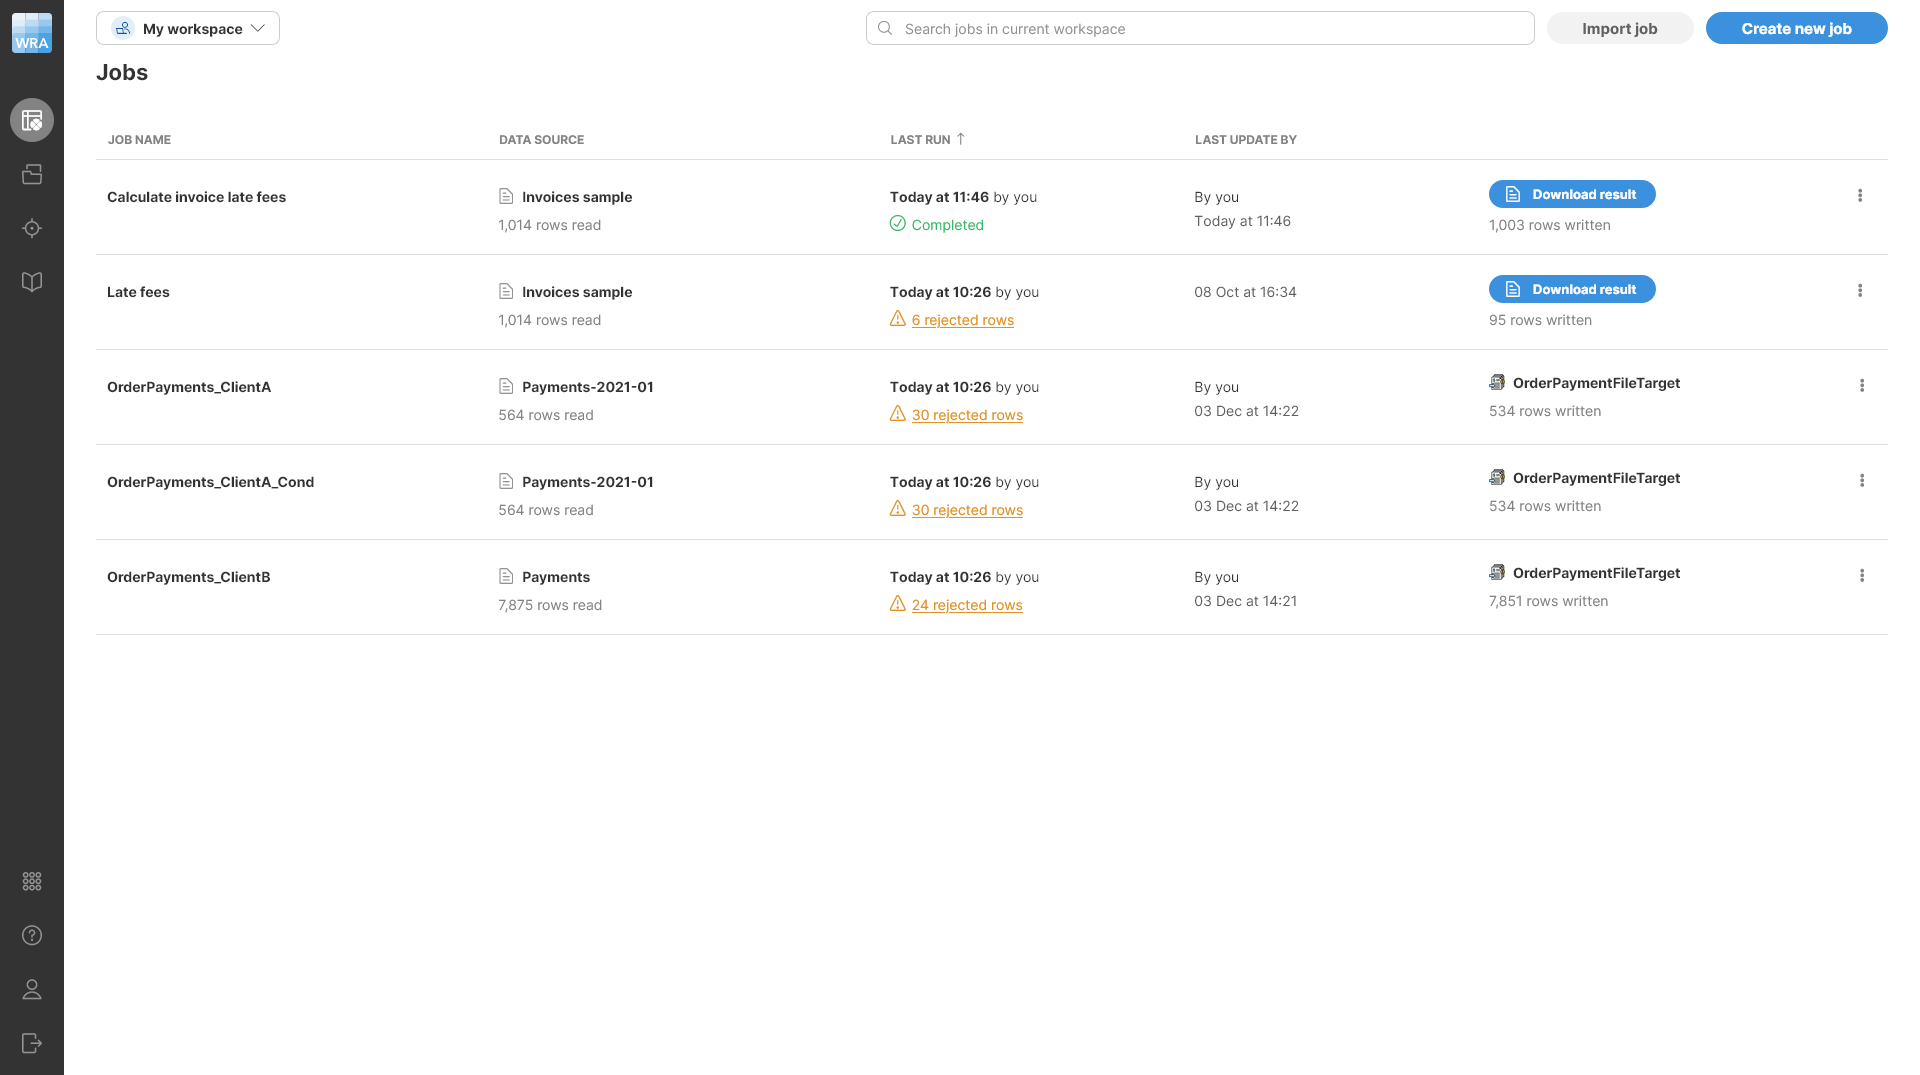Click the OrderPaymentFileTarget database icon

1497,382
